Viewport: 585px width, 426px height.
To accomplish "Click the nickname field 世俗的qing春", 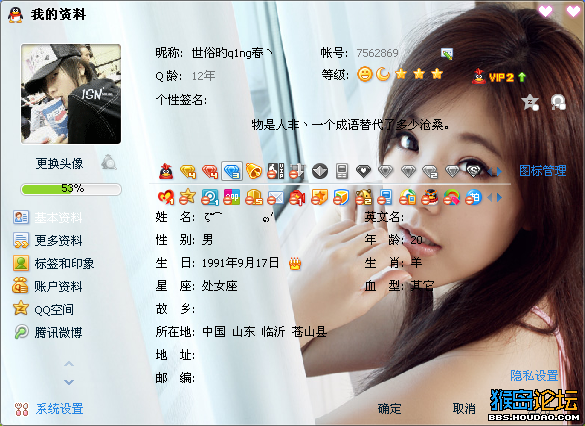I will click(232, 53).
